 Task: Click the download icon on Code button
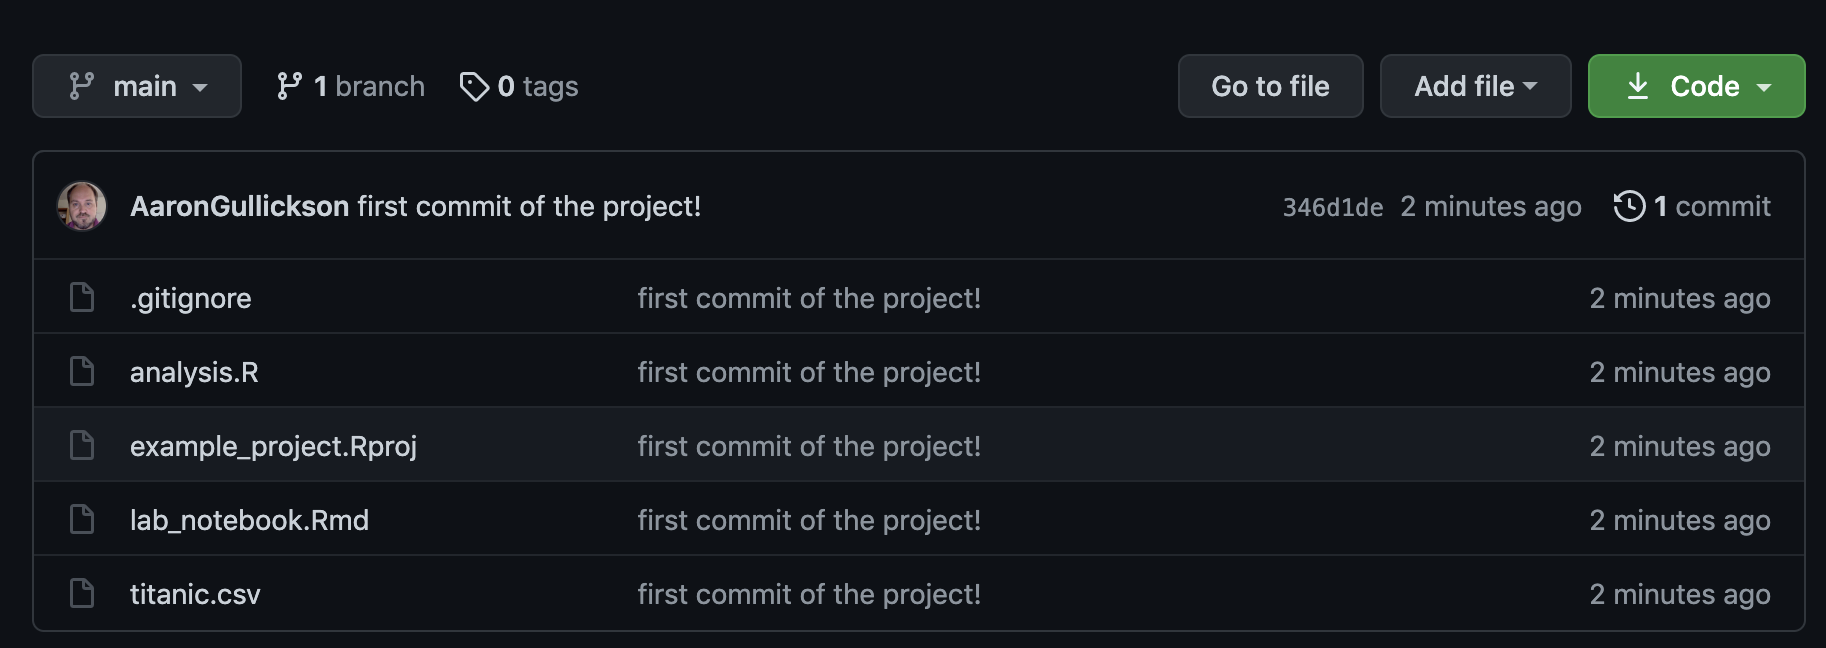pos(1637,86)
